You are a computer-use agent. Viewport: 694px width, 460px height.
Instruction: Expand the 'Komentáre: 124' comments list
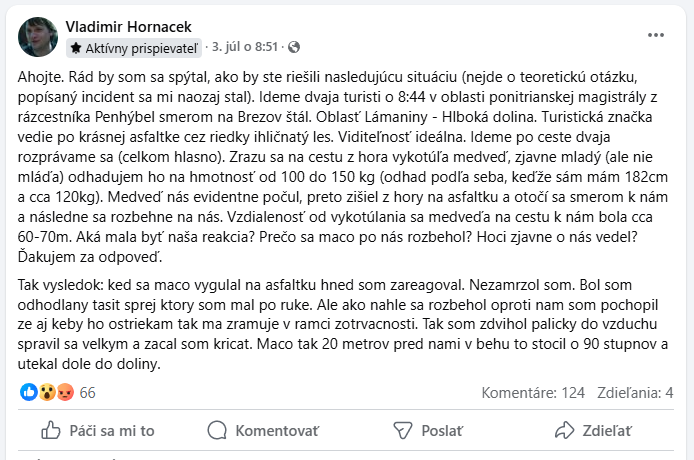coord(533,393)
